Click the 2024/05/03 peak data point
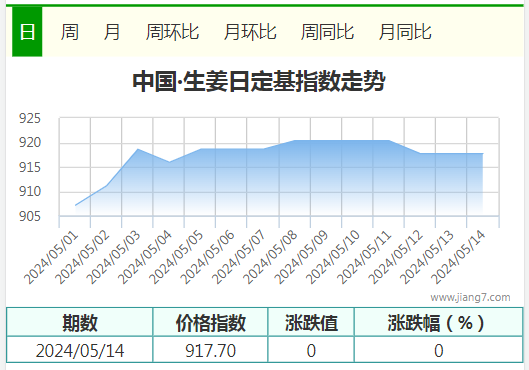The image size is (529, 370). (138, 149)
